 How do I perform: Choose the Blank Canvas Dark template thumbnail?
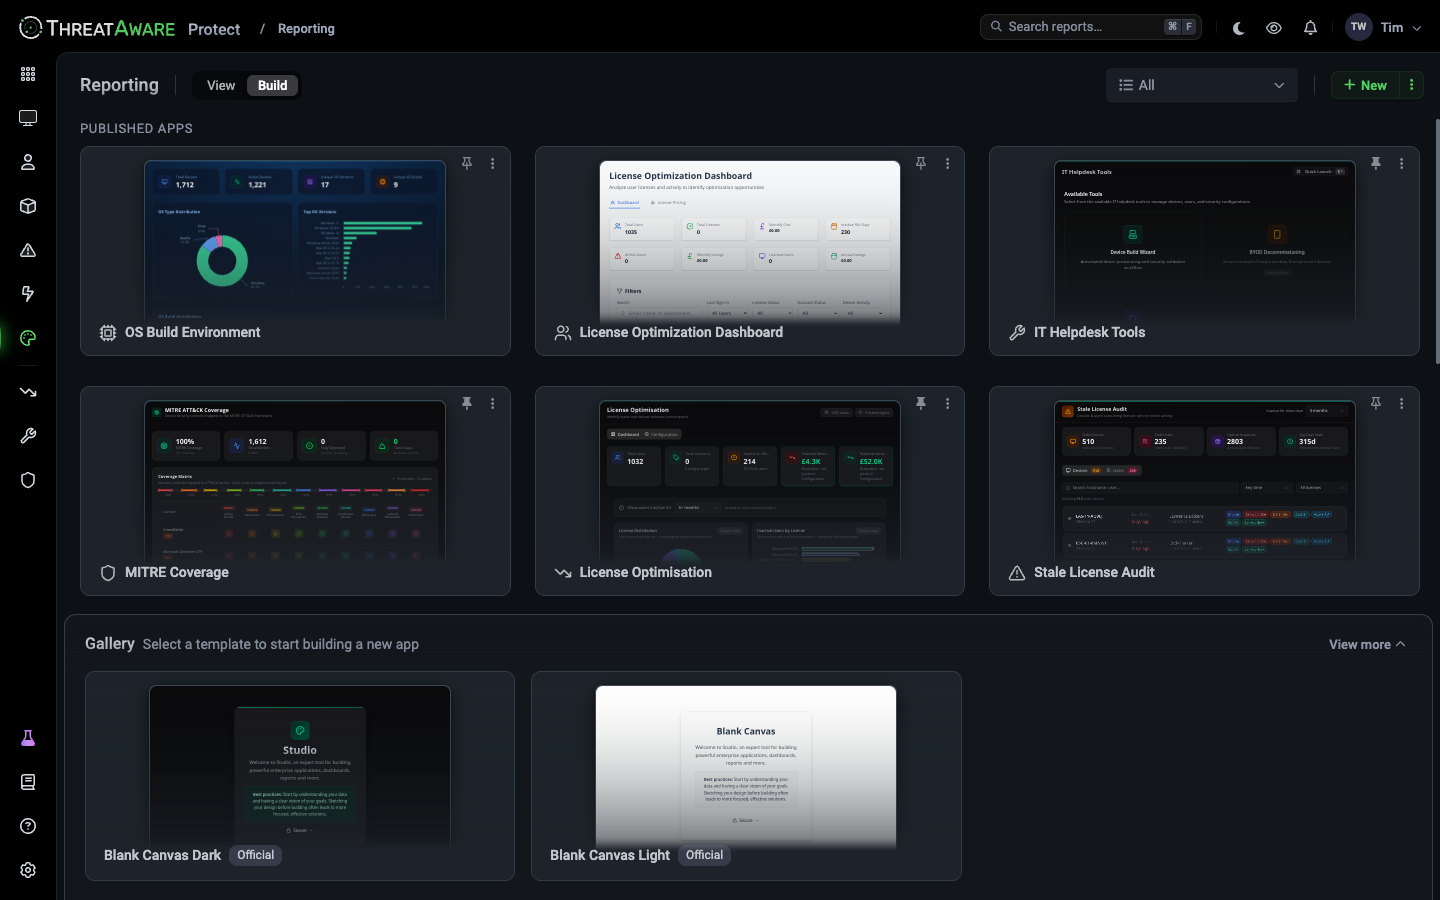300,765
